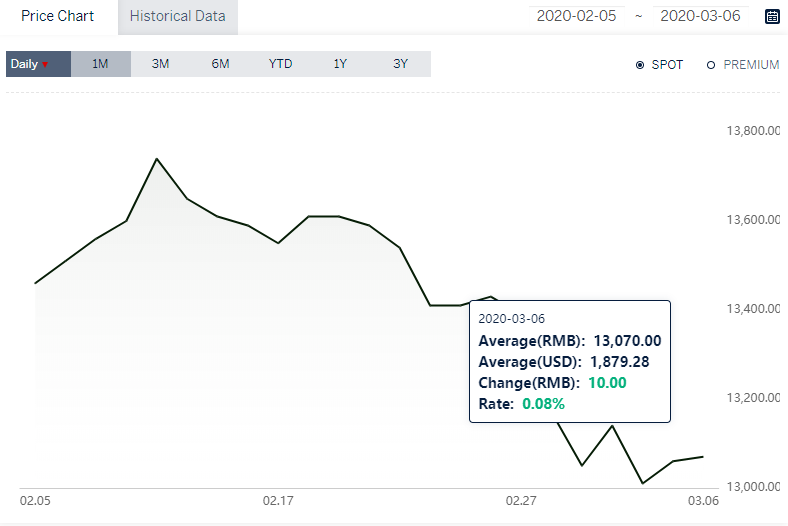Click the last chart point at 03.06
Viewport: 788px width, 526px height.
click(703, 457)
